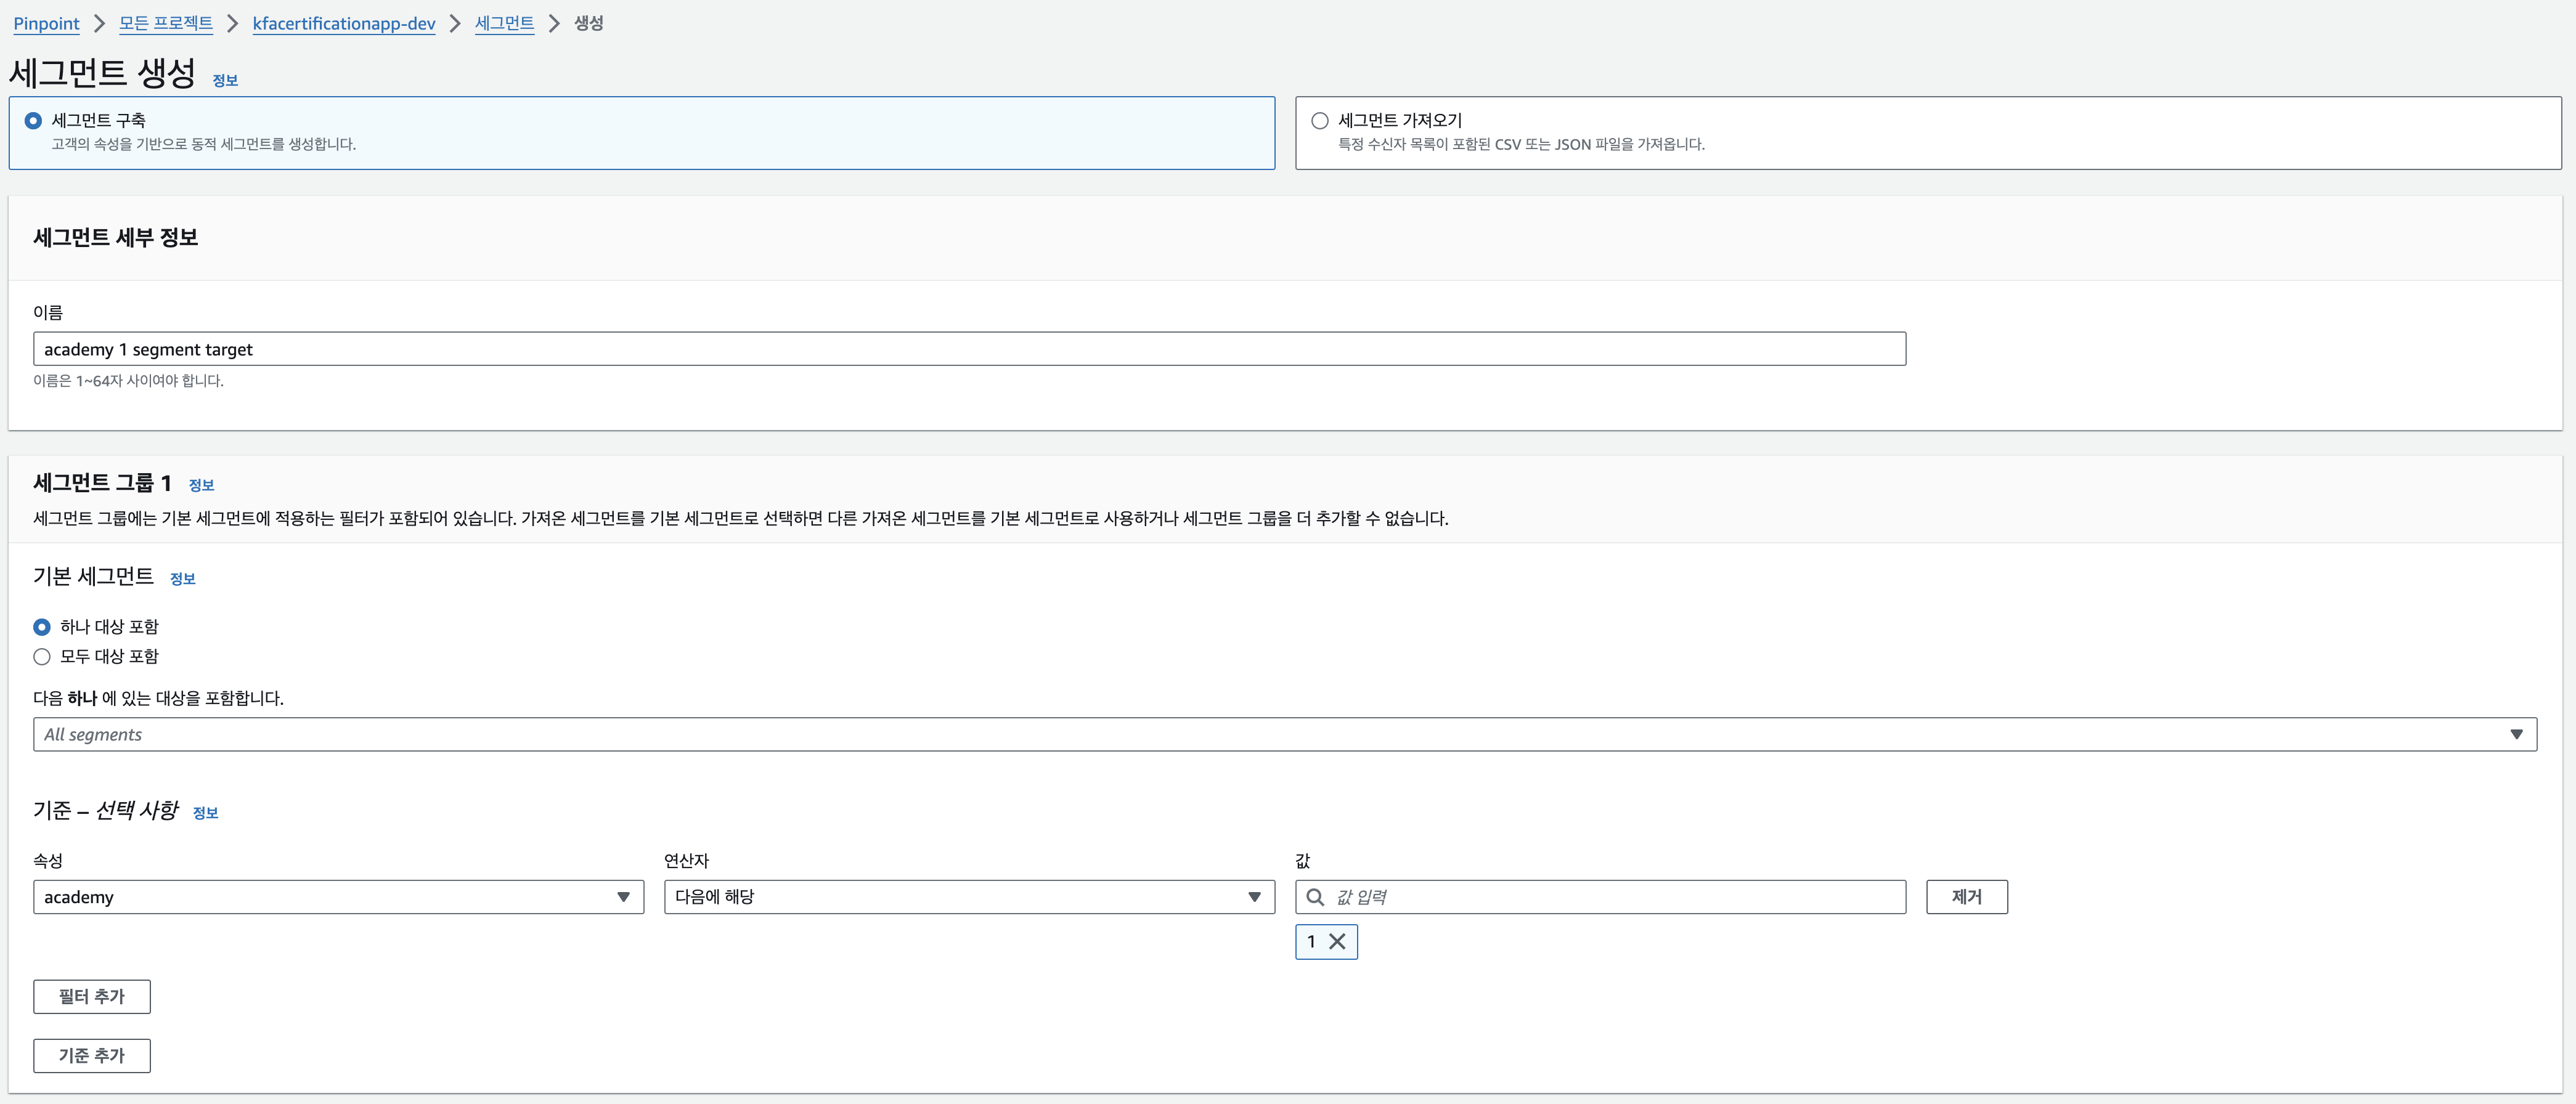Navigate to 모든 프로젝트 breadcrumb
The width and height of the screenshot is (2576, 1104).
pyautogui.click(x=166, y=24)
